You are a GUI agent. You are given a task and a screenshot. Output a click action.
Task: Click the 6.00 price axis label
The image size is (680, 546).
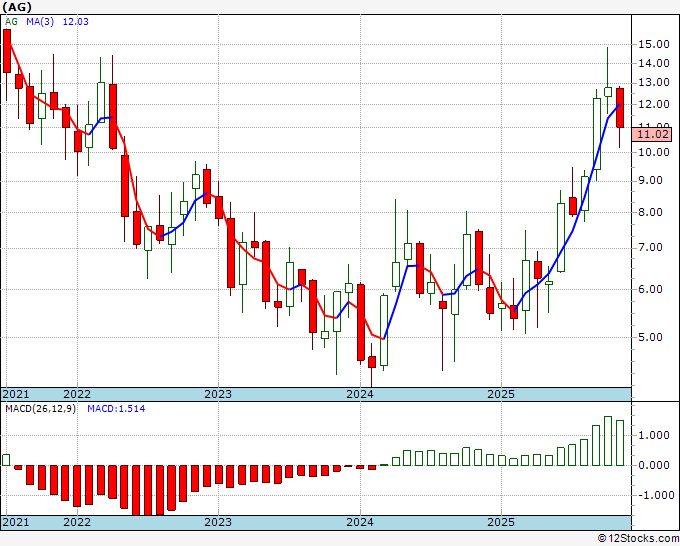pyautogui.click(x=651, y=289)
